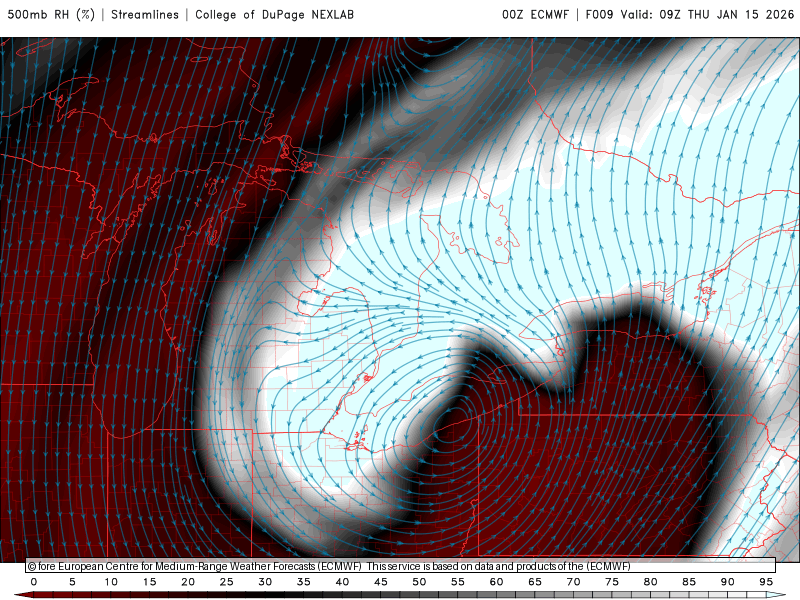Click the "55" value on the colorbar scale

click(x=458, y=582)
